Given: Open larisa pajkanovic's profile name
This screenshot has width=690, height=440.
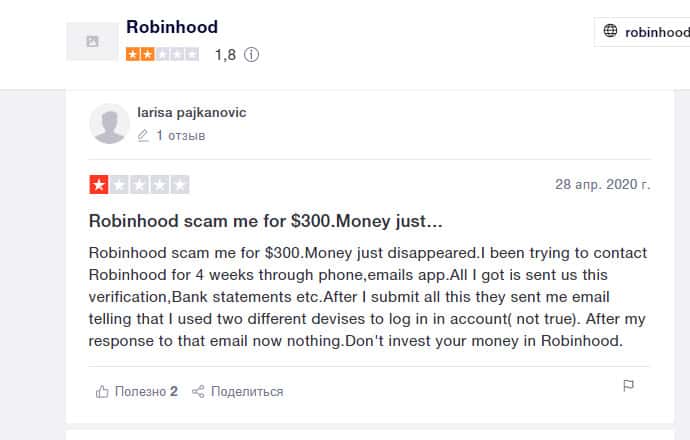Looking at the screenshot, I should point(191,112).
